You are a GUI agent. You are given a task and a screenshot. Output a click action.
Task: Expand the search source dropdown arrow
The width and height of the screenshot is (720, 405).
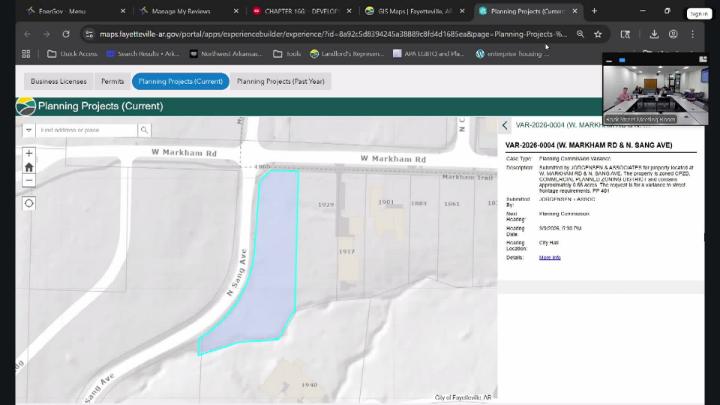(29, 130)
